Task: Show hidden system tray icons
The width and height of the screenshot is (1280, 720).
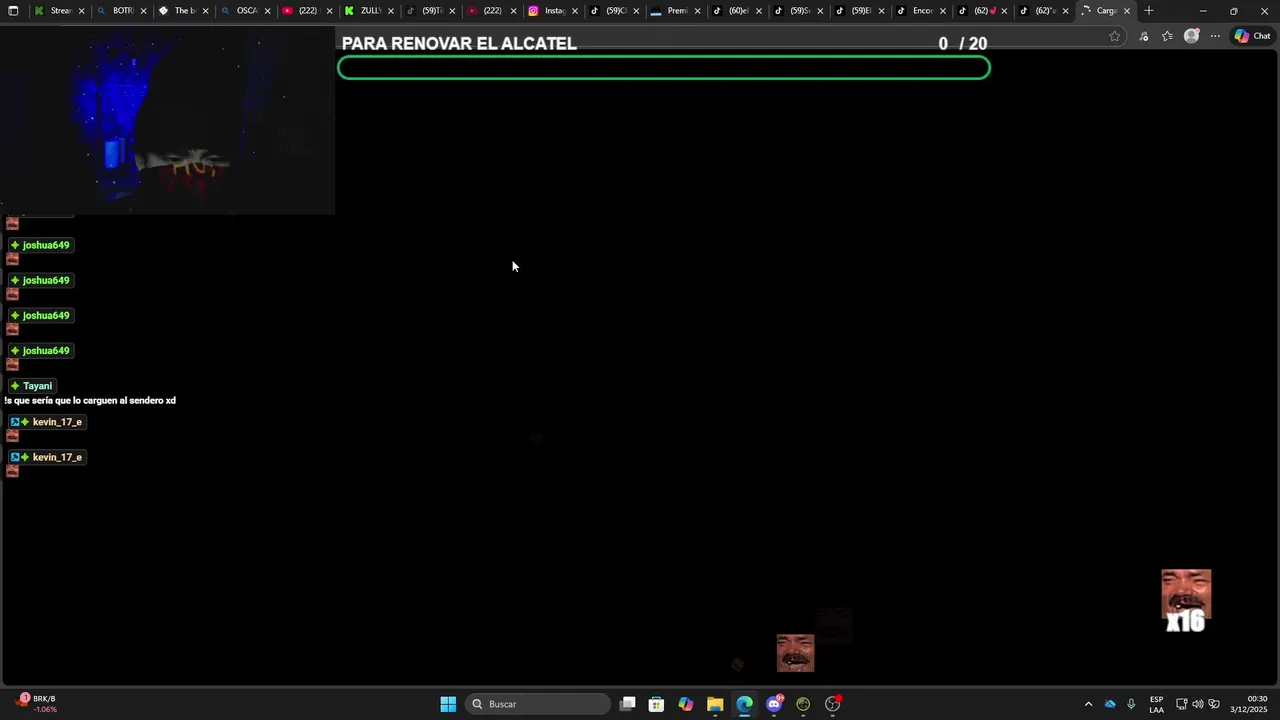Action: (1088, 704)
